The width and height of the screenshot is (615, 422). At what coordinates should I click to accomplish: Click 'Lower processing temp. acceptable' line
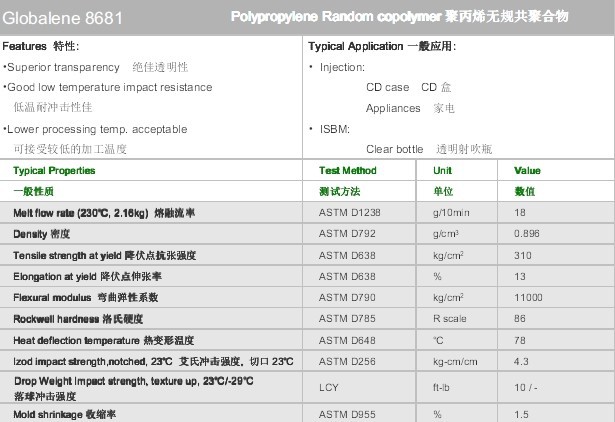pos(95,129)
